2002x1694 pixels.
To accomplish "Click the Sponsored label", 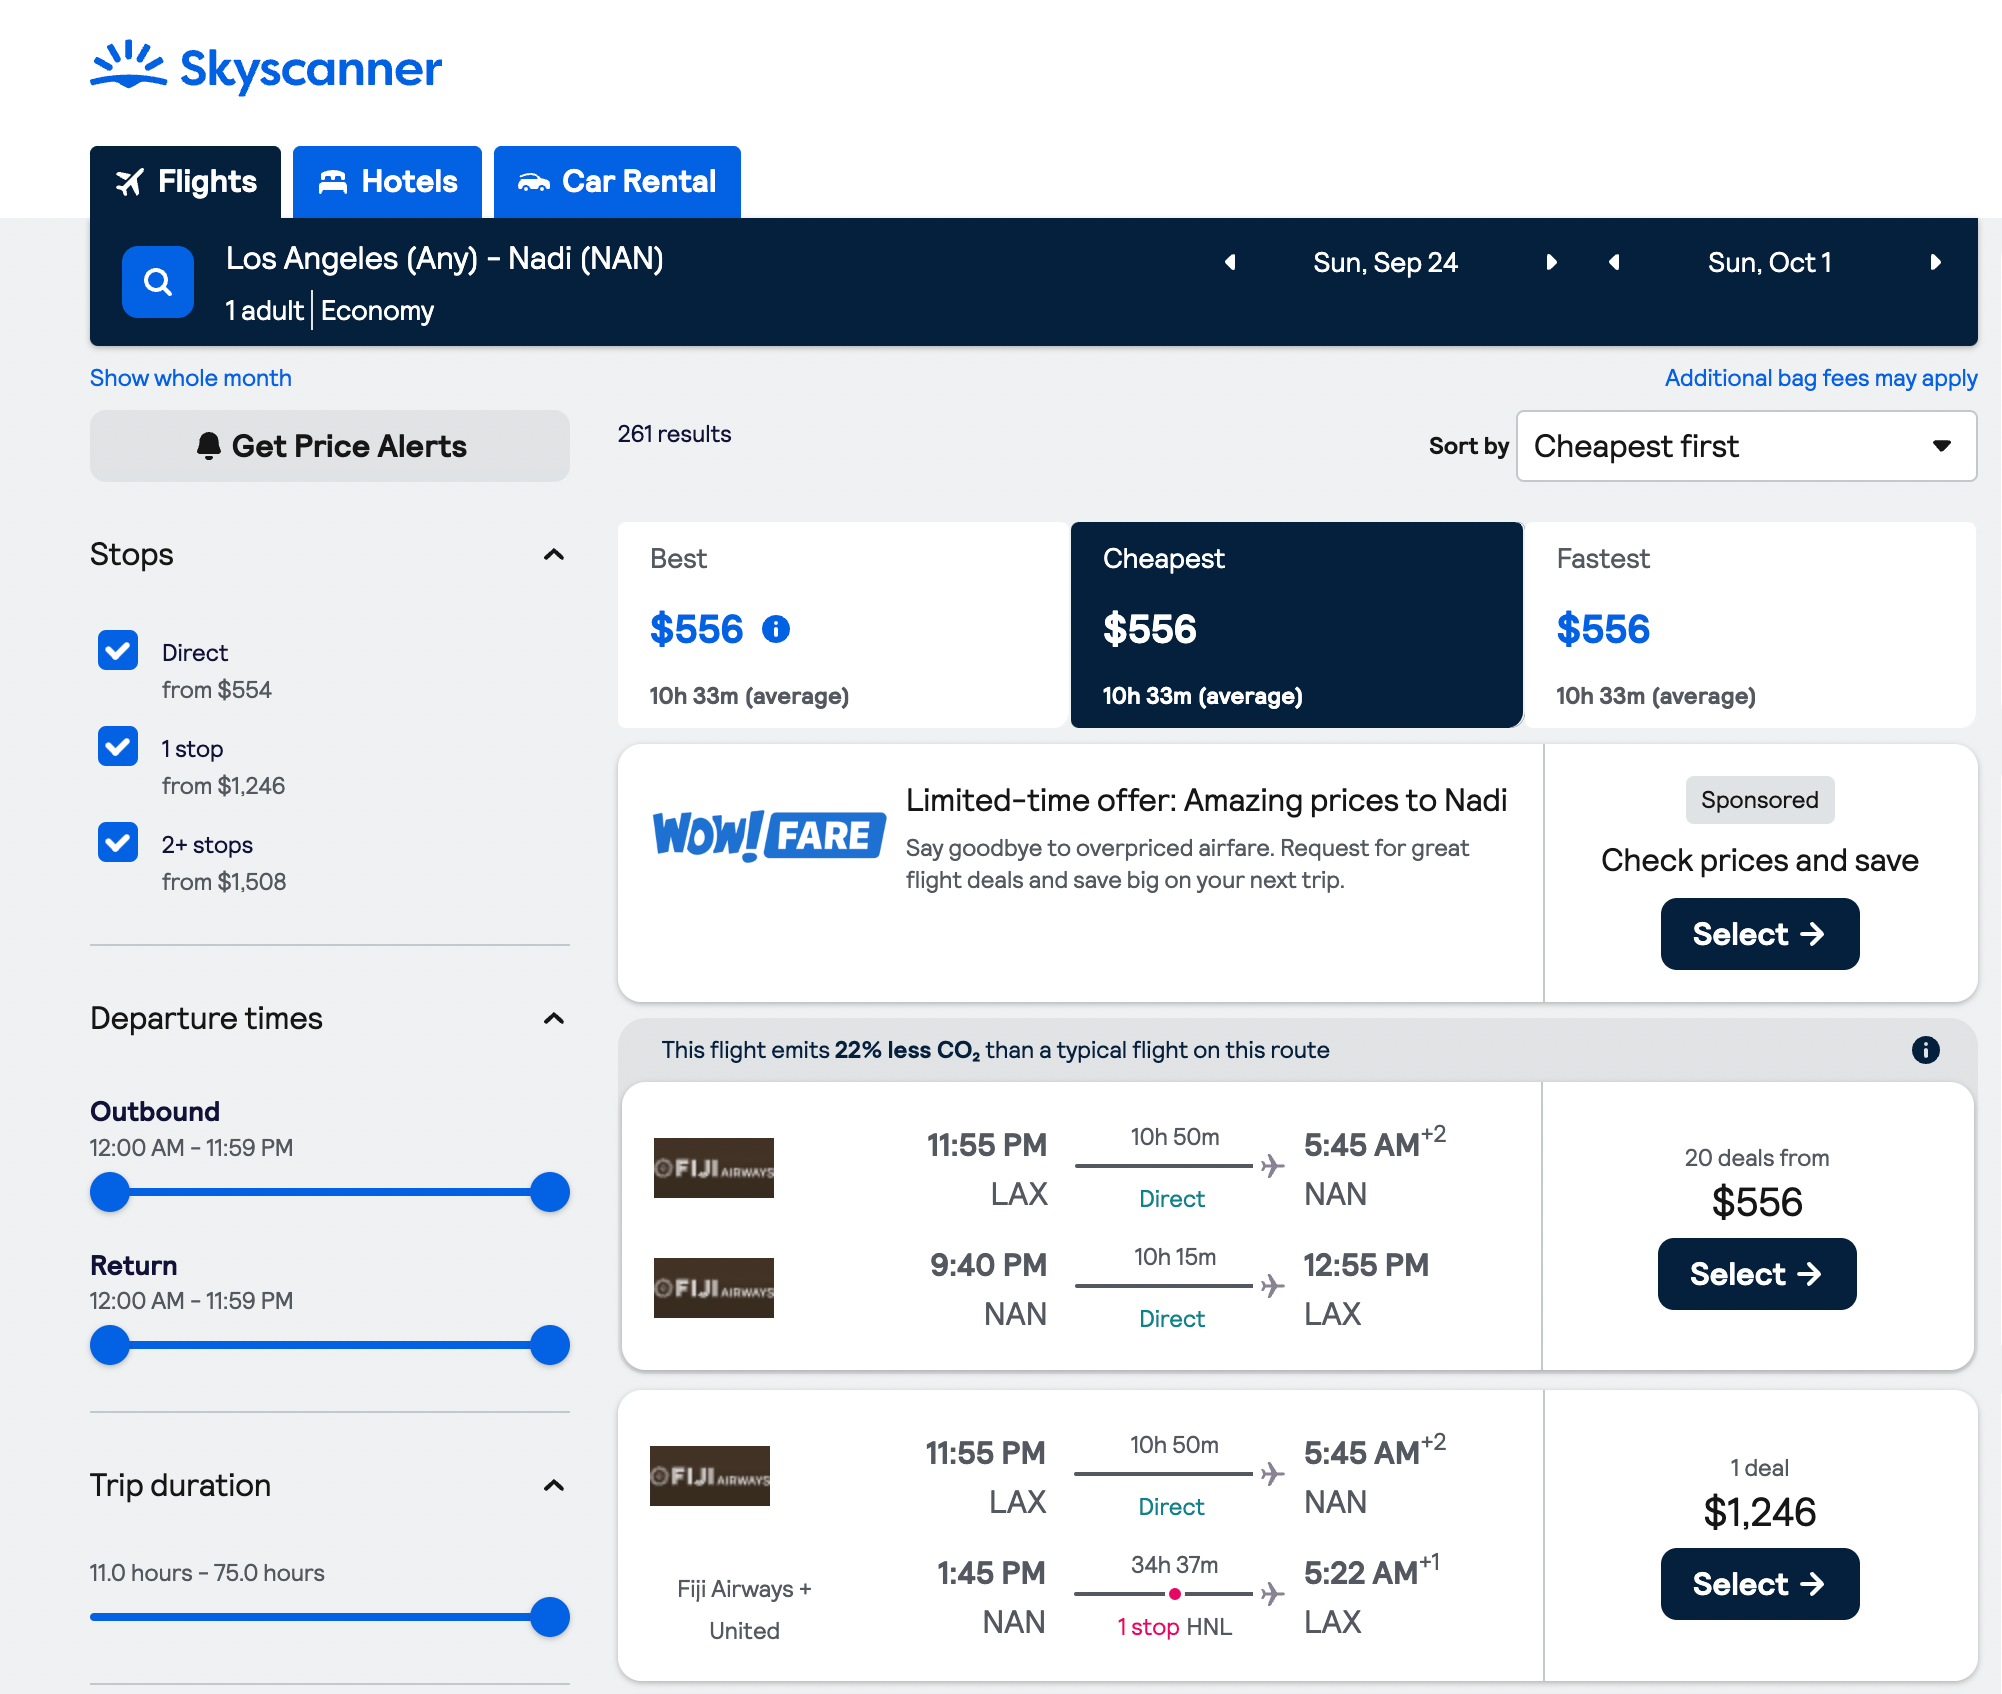I will tap(1760, 800).
